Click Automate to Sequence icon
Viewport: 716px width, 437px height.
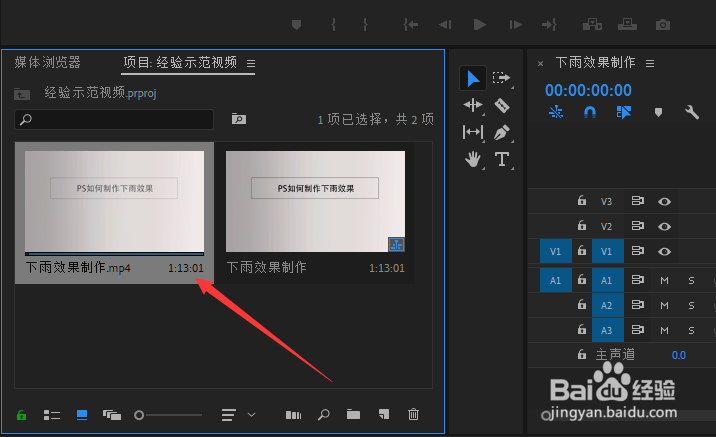(293, 415)
